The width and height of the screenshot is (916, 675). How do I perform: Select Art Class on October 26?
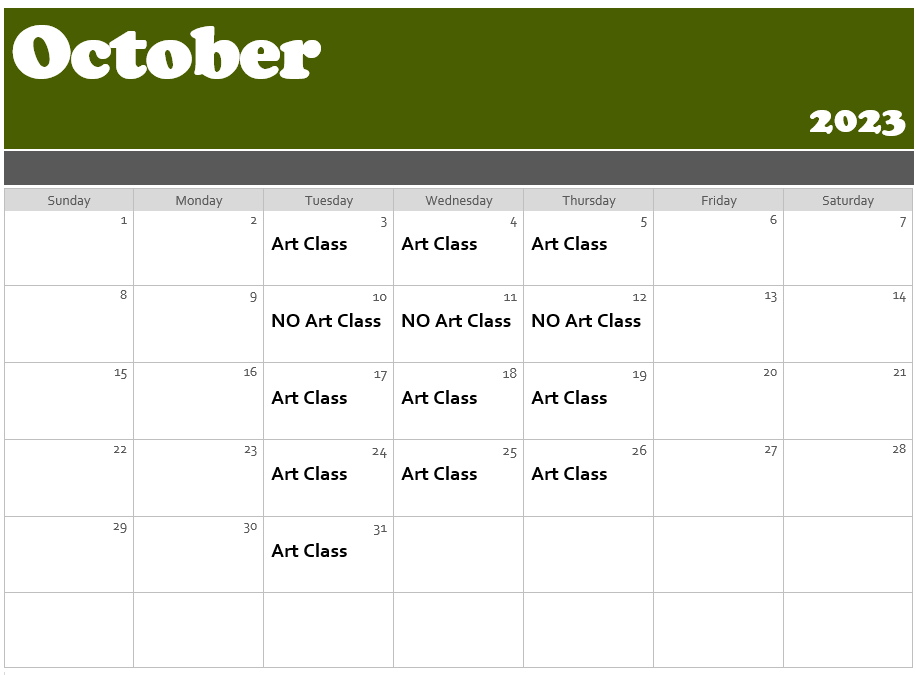point(569,474)
